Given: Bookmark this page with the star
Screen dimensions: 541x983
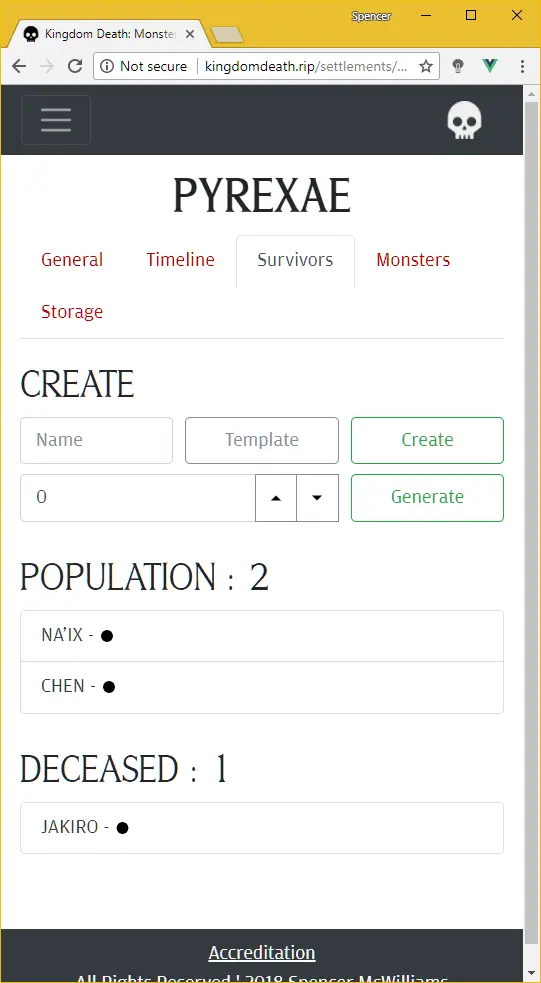Looking at the screenshot, I should point(426,66).
